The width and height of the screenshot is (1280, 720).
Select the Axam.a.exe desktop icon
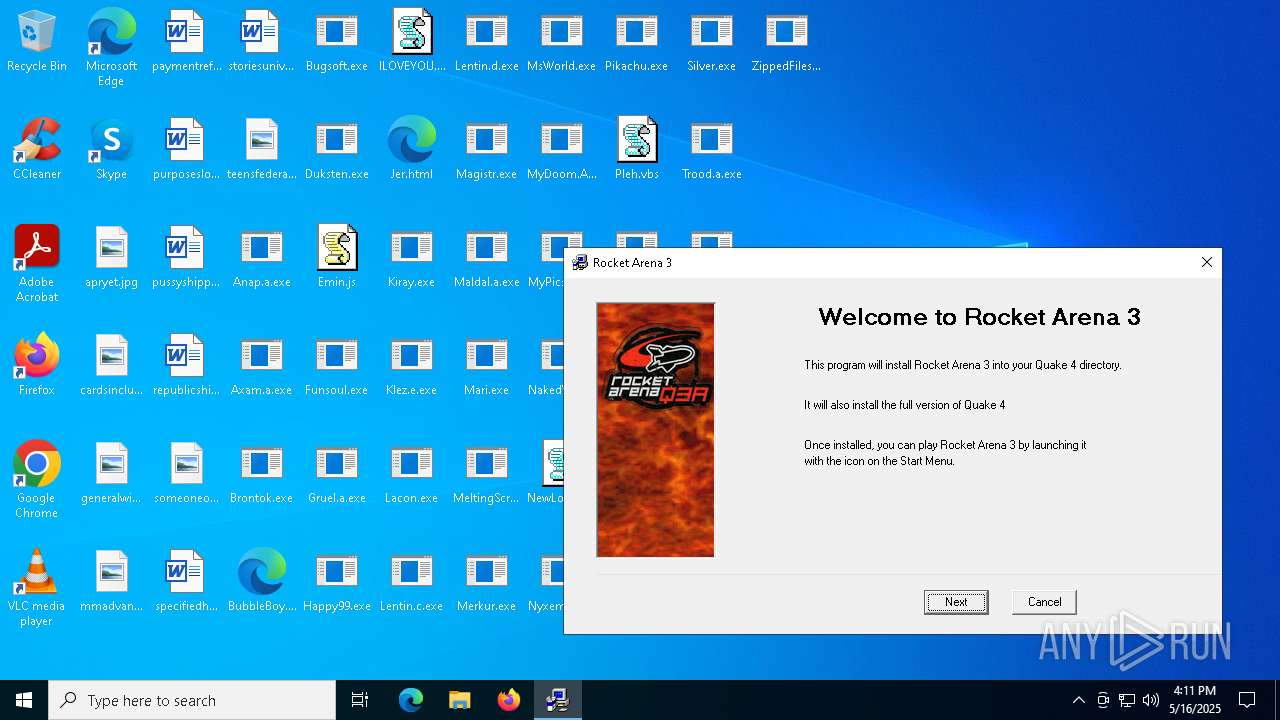tap(261, 365)
